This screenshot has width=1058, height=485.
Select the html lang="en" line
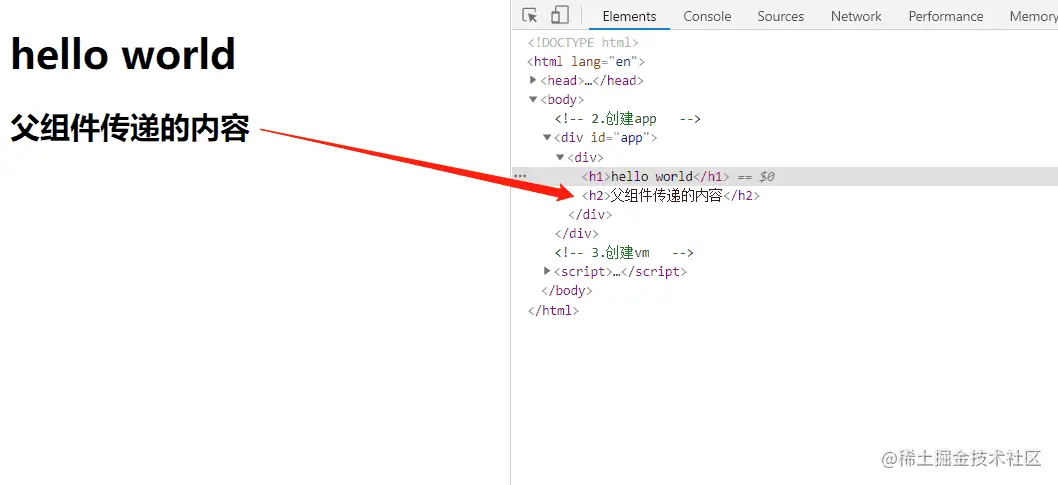coord(586,61)
